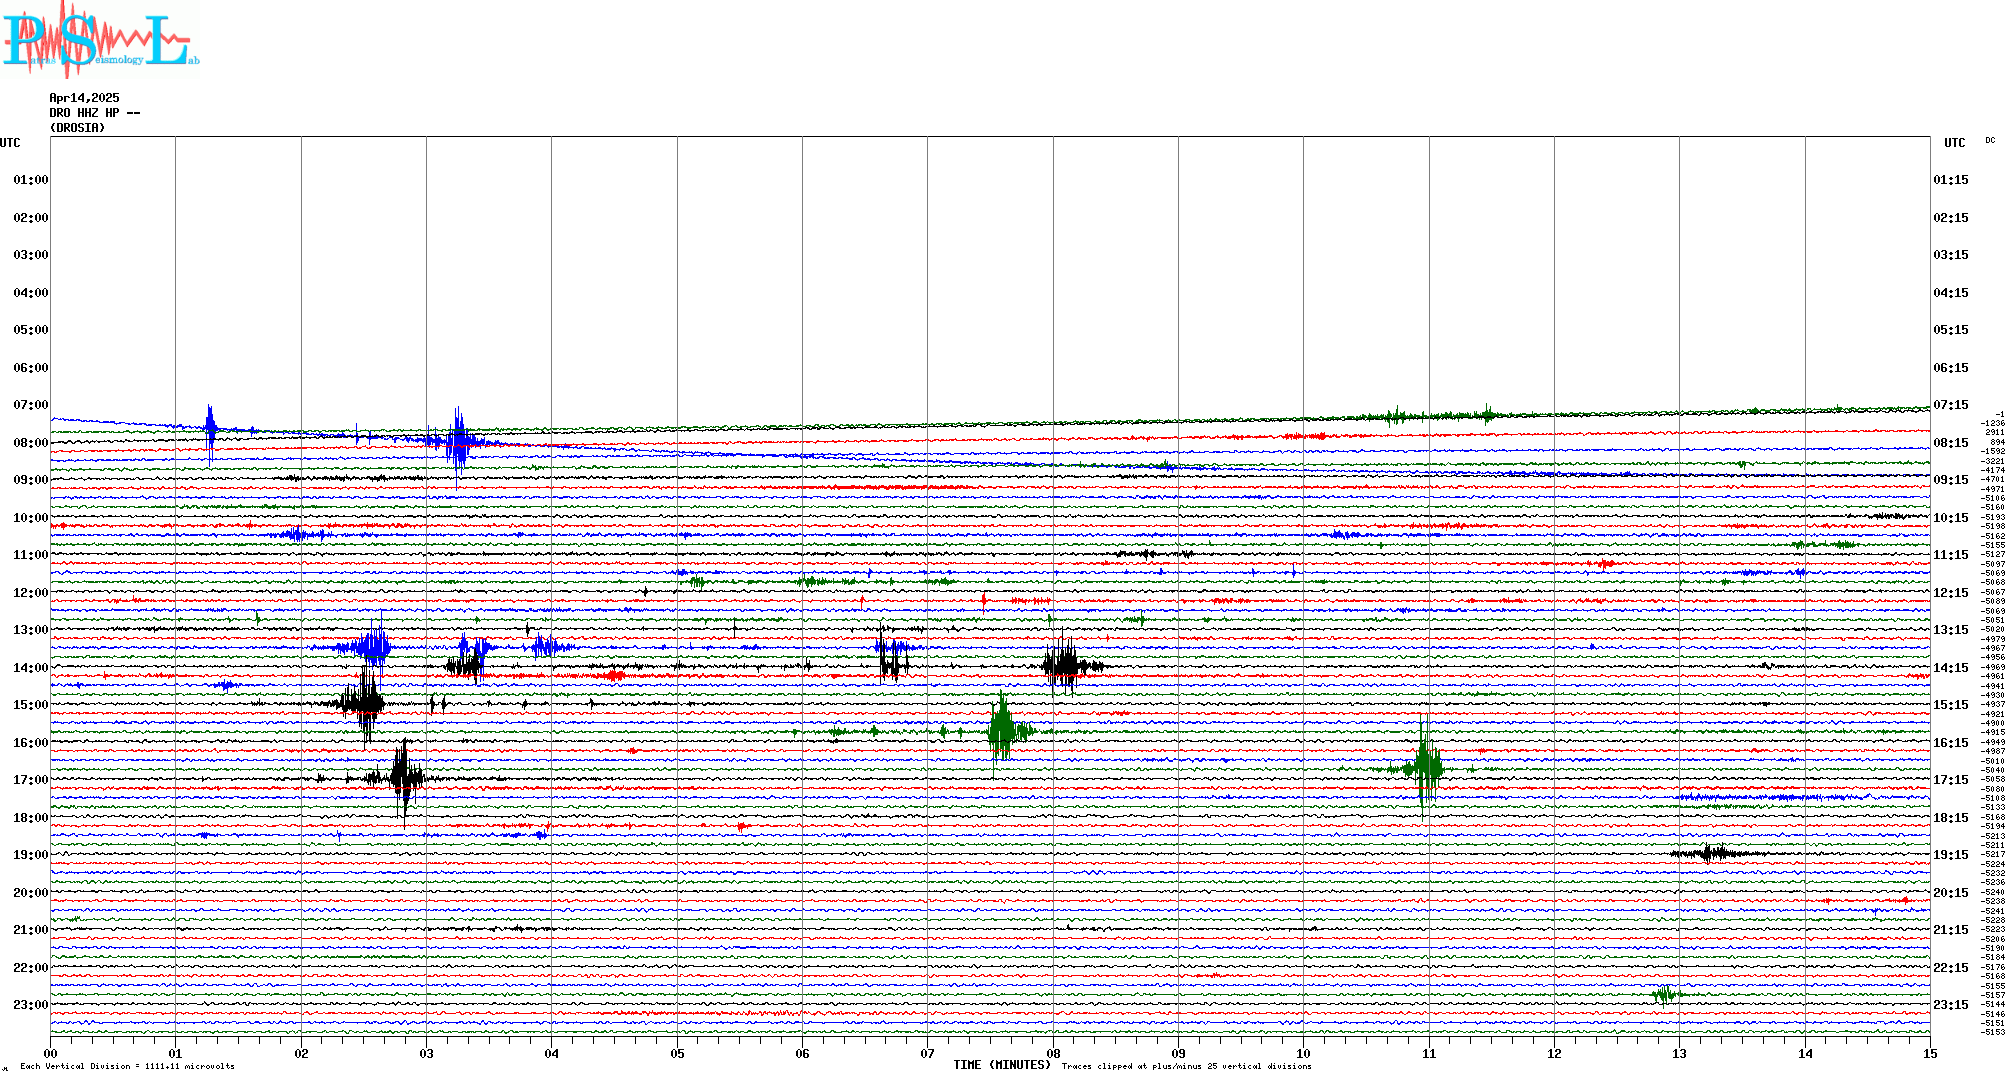
Task: Click the DC label at top right
Action: (x=1989, y=140)
